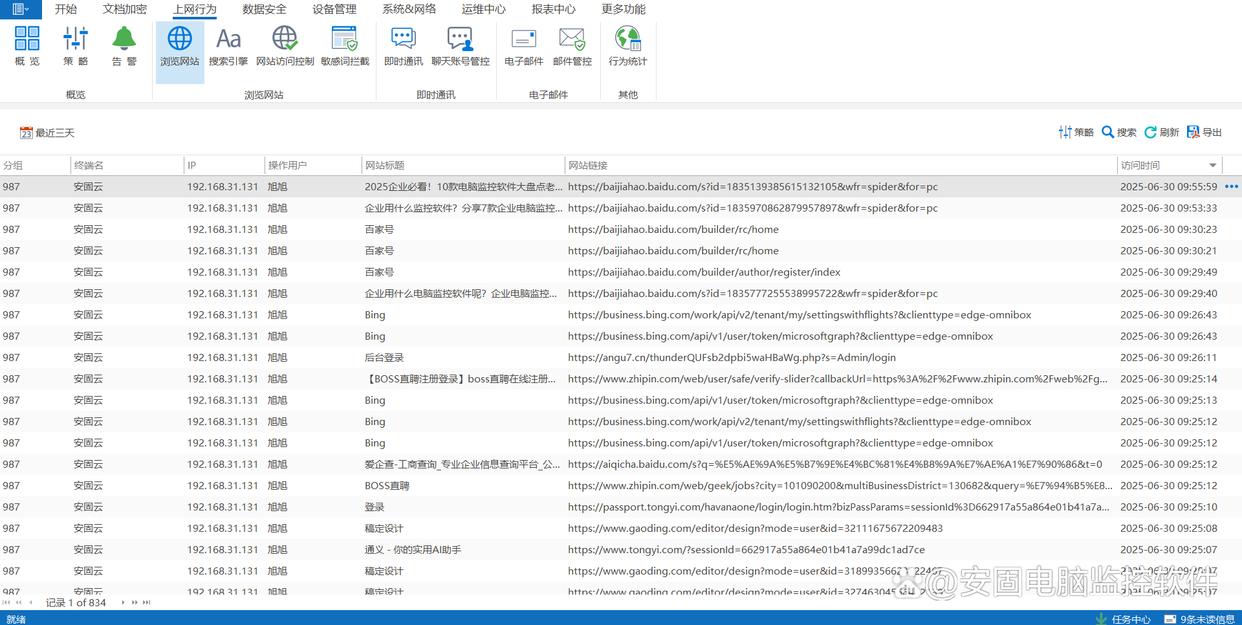The width and height of the screenshot is (1242, 625).
Task: Open the 运维中心 tab
Action: click(x=483, y=9)
